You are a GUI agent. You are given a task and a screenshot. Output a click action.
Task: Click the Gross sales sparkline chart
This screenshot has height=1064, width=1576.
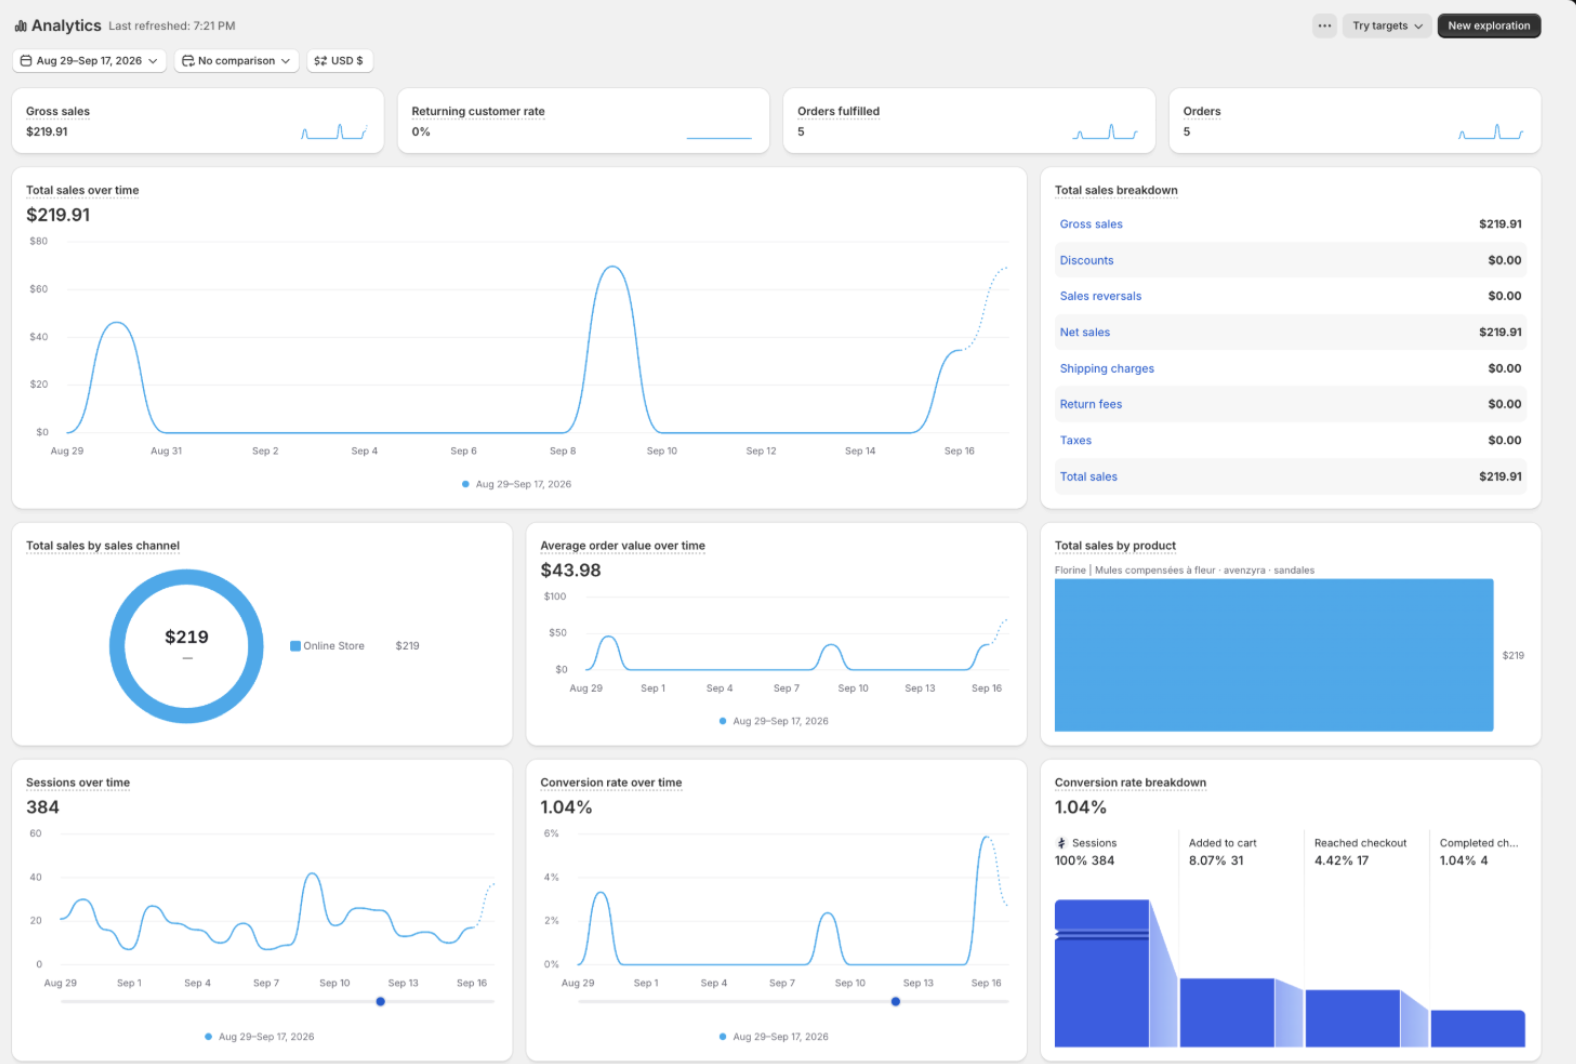tap(335, 131)
